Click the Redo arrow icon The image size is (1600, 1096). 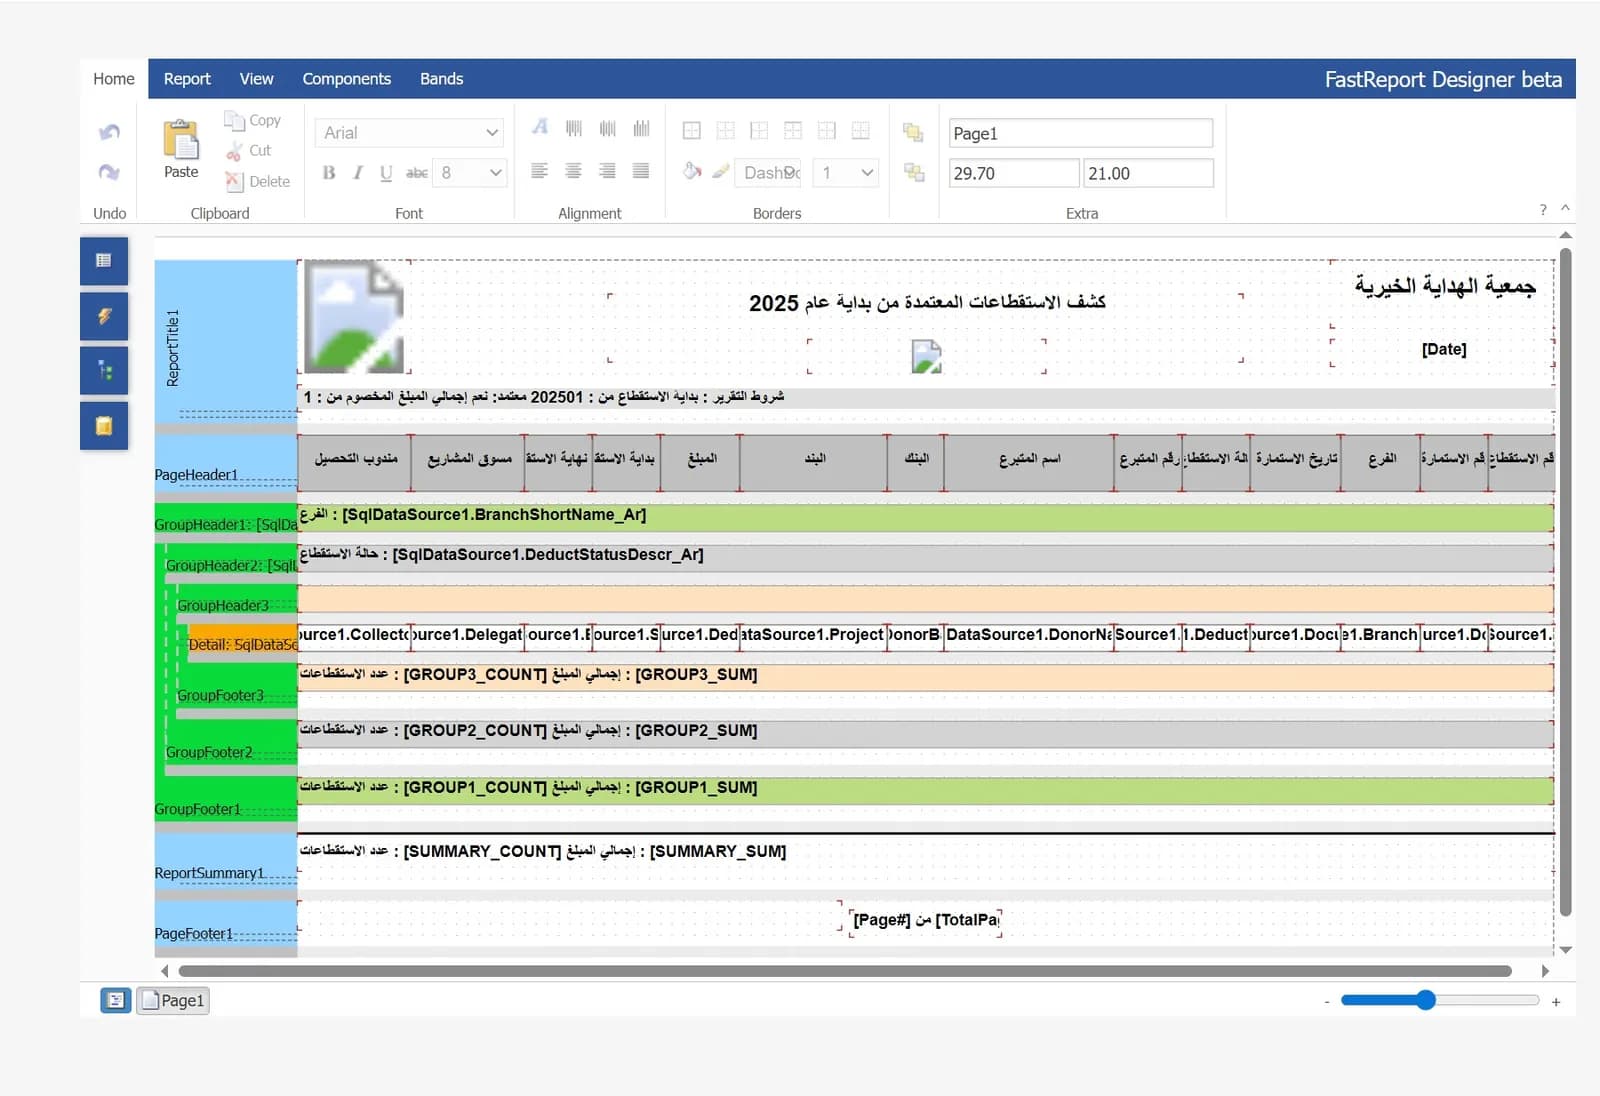tap(110, 172)
